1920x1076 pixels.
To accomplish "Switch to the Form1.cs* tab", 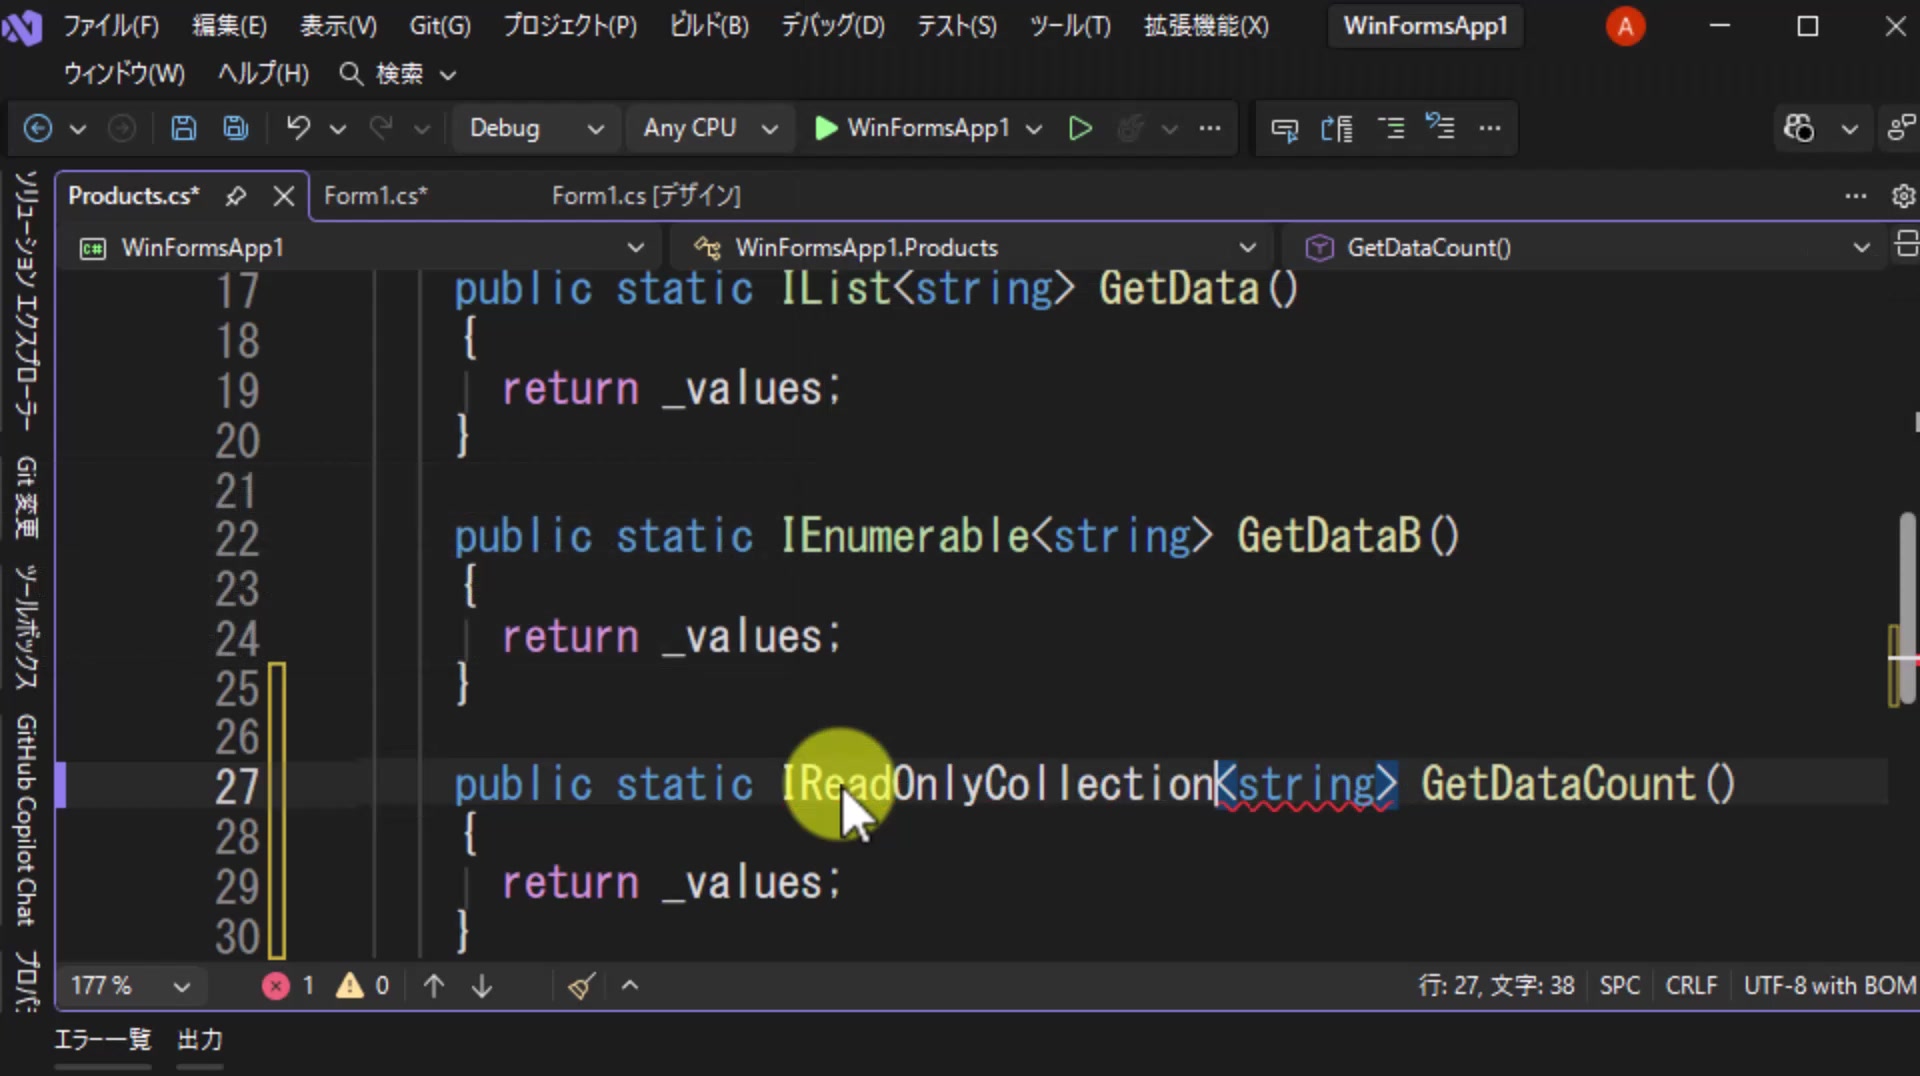I will click(x=376, y=196).
